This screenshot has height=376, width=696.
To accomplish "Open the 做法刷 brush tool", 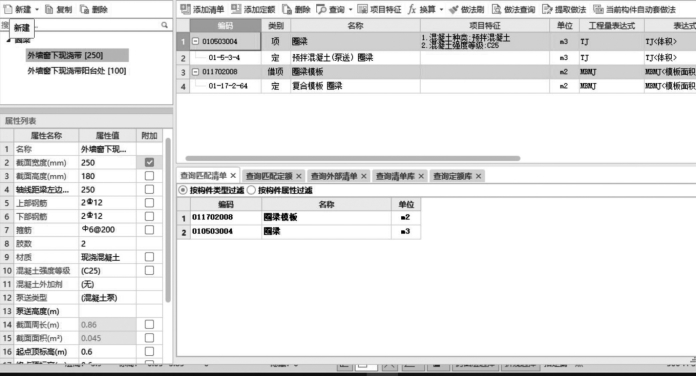I will pos(453,9).
